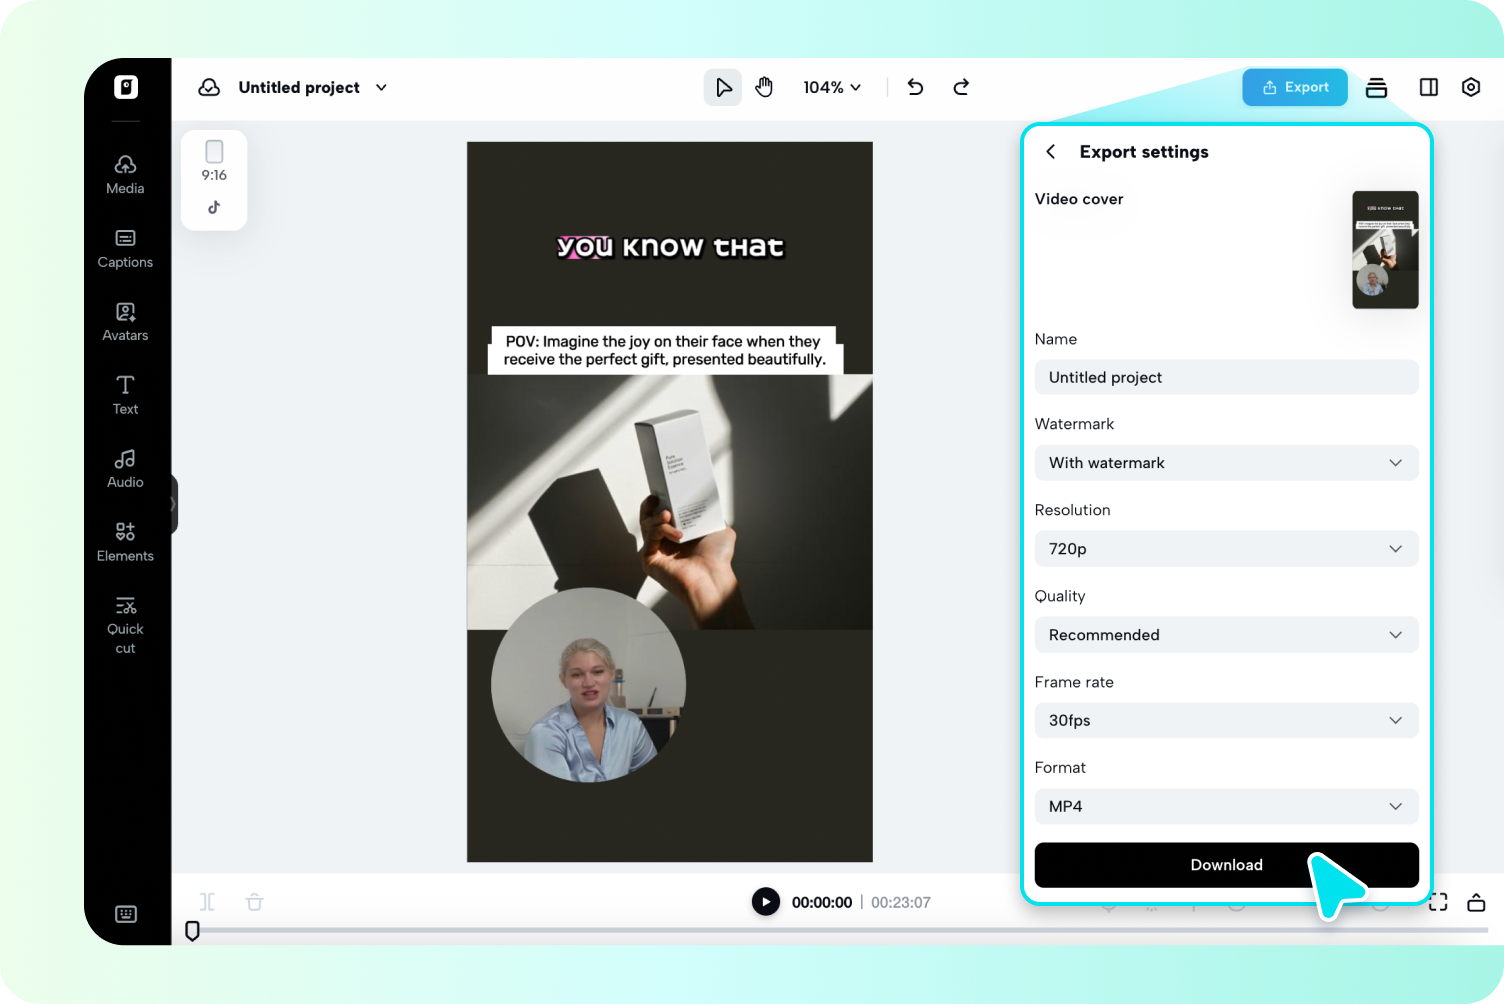Click the blue Export button
This screenshot has height=1004, width=1504.
[x=1295, y=87]
